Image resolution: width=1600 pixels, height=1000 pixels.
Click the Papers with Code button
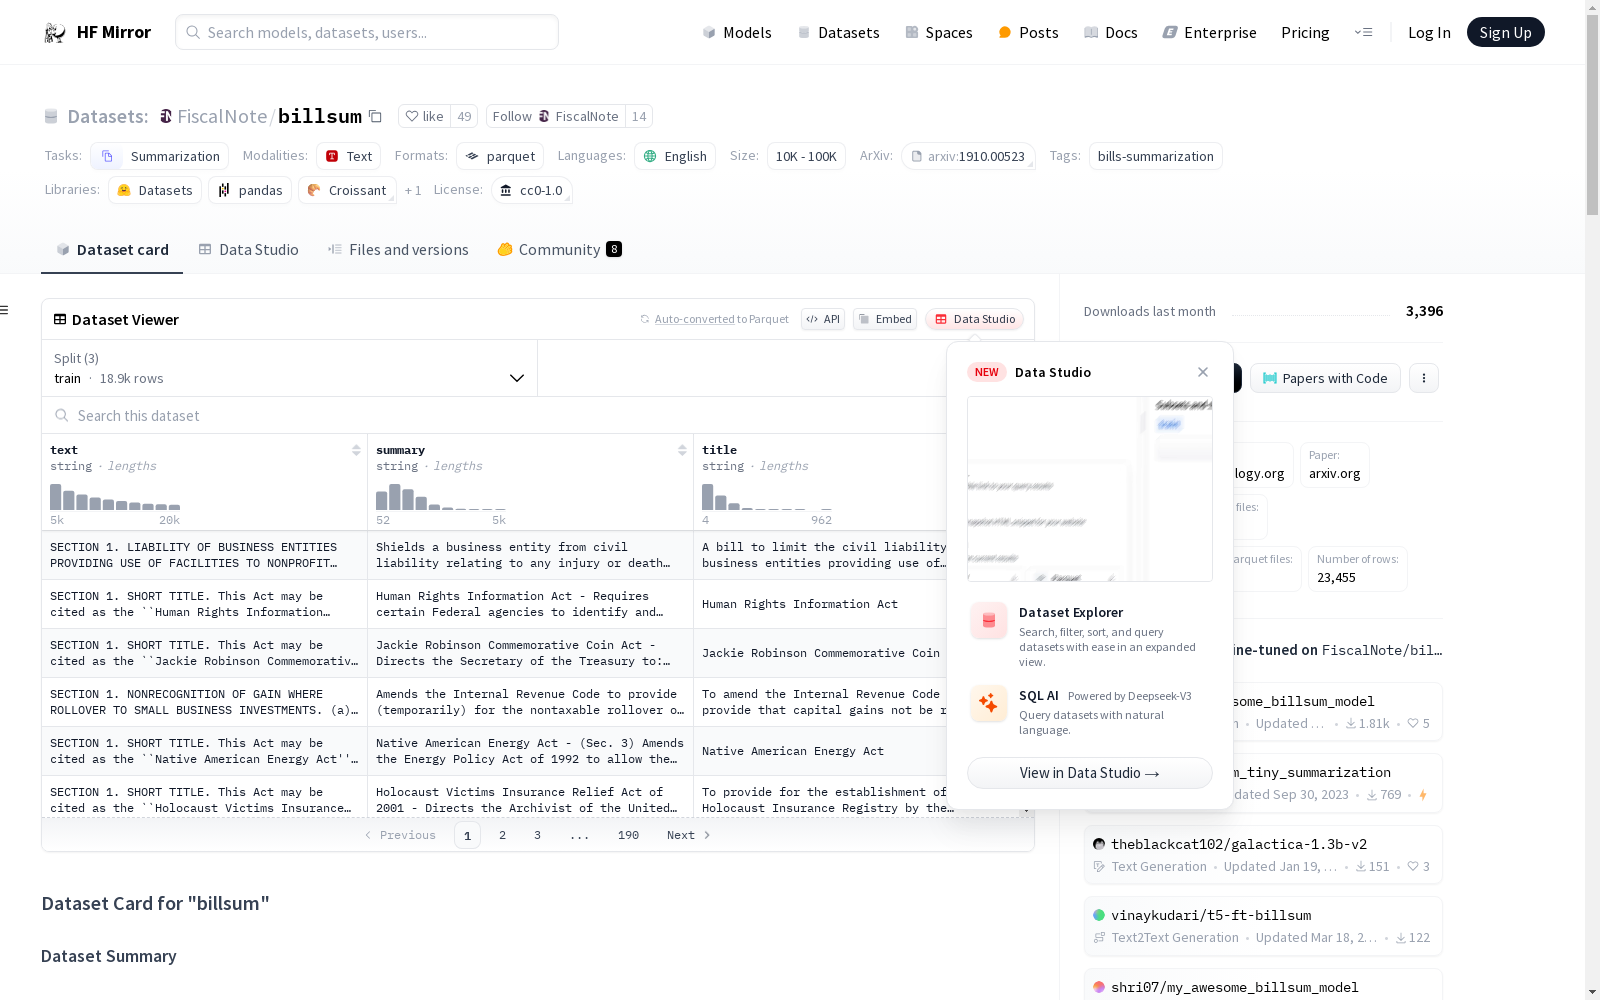1325,378
